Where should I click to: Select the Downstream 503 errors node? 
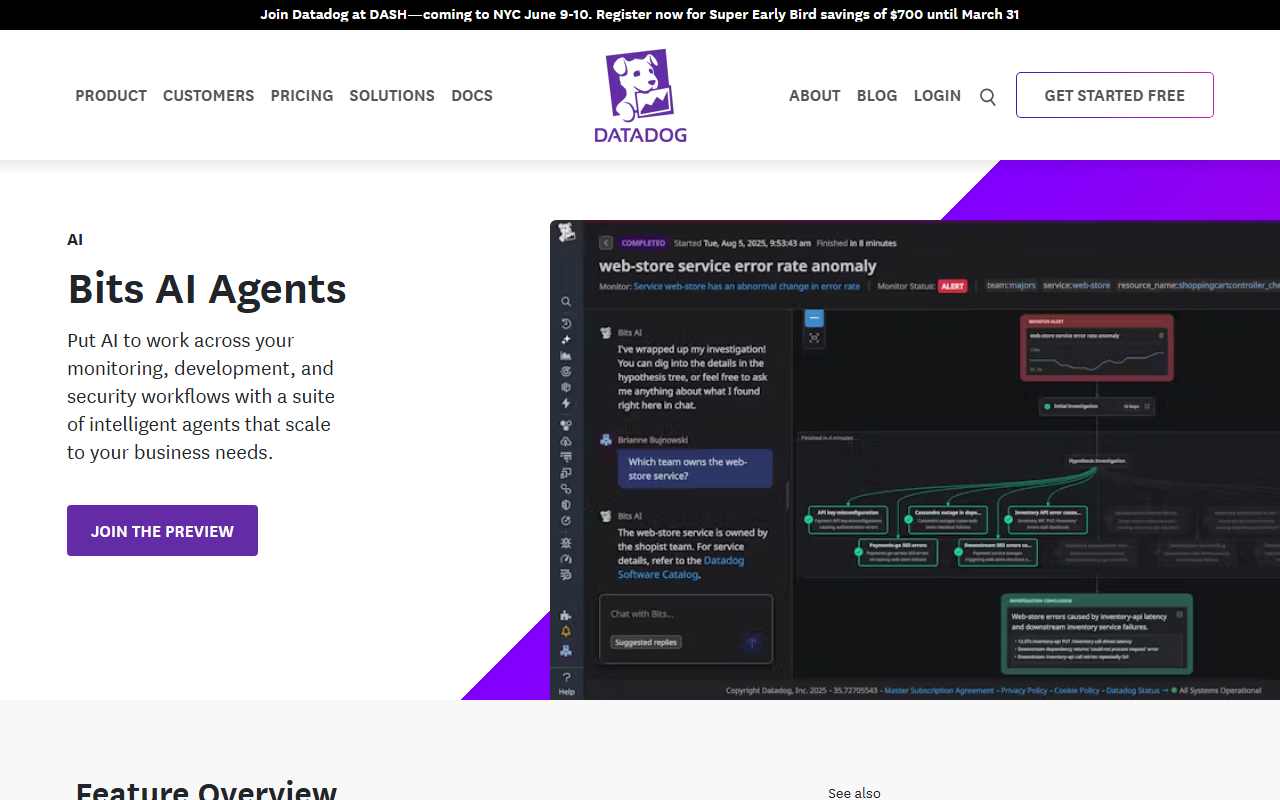(x=997, y=552)
